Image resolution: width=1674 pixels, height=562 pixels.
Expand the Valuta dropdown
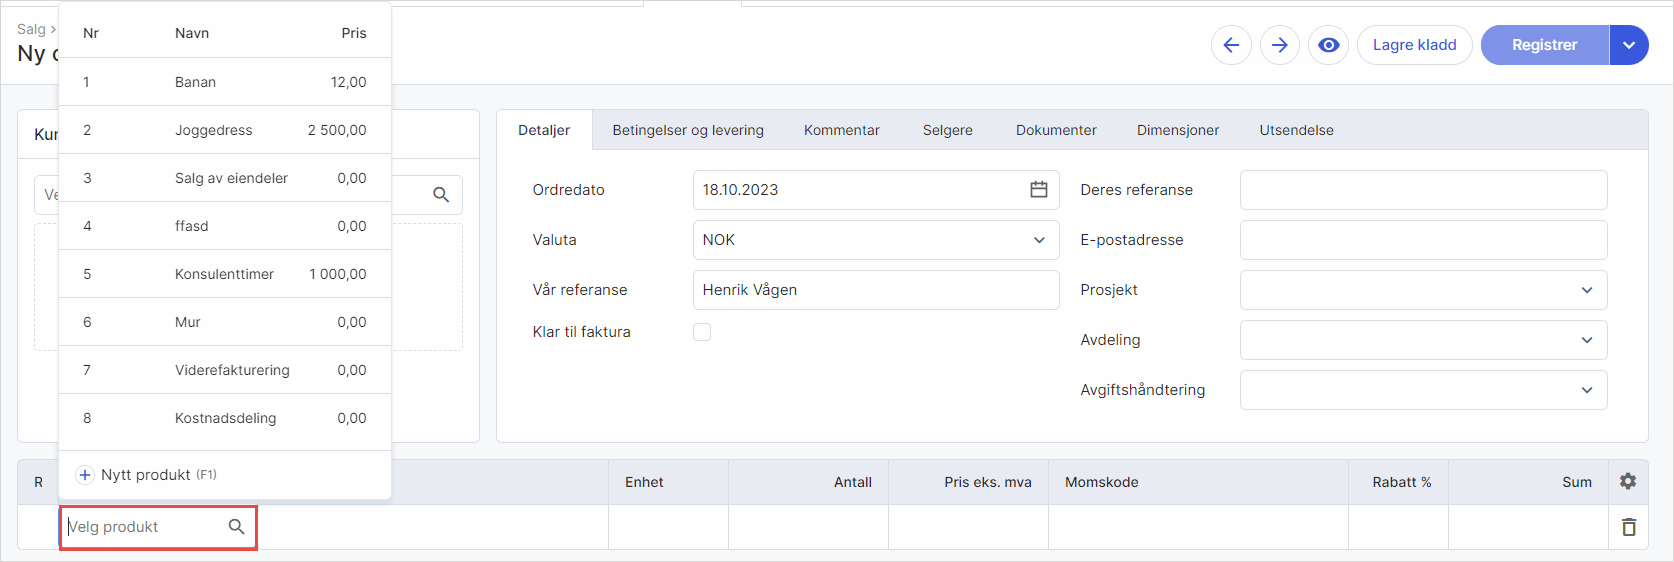[x=1039, y=240]
